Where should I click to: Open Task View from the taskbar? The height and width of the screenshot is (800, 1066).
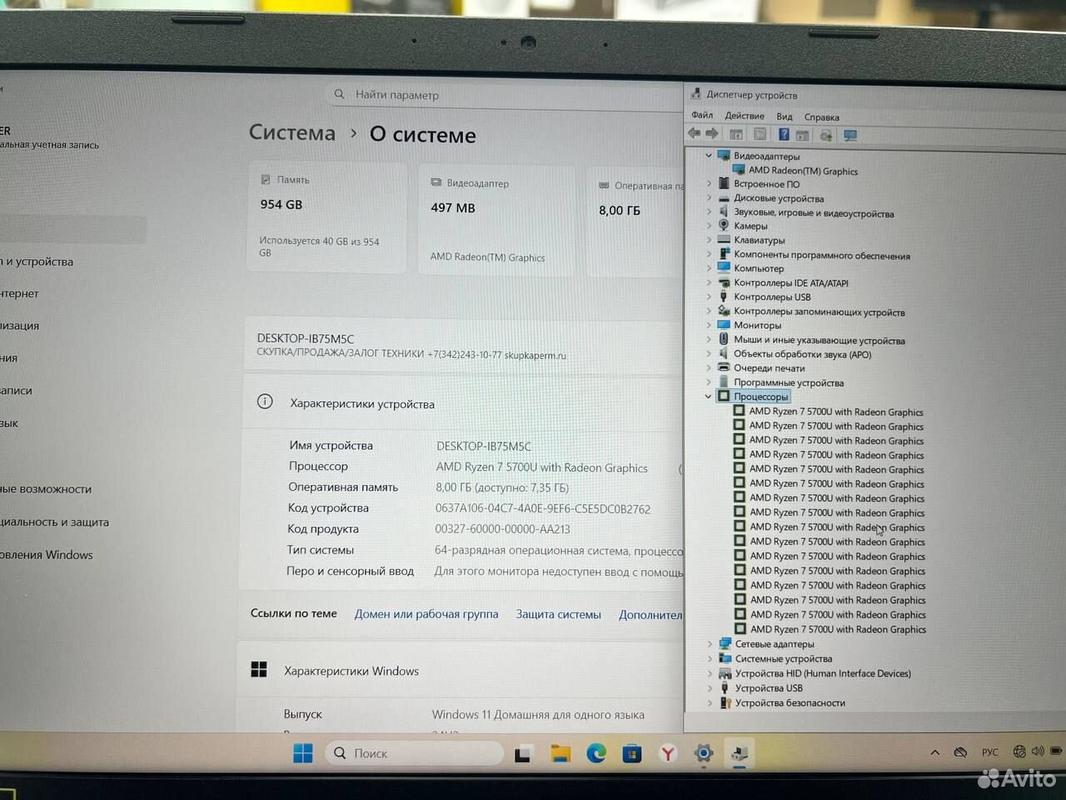(522, 754)
